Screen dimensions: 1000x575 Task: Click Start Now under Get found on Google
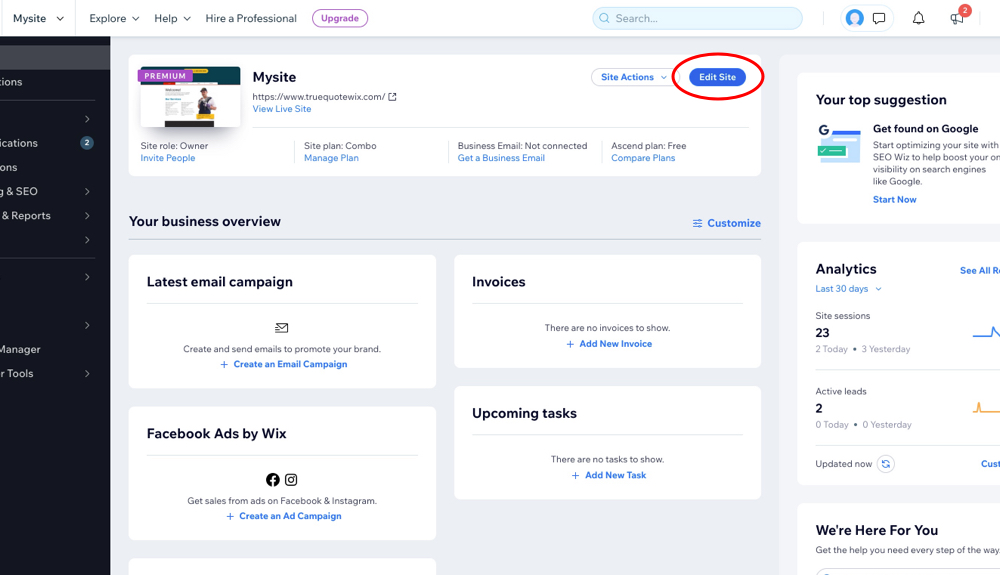[895, 200]
